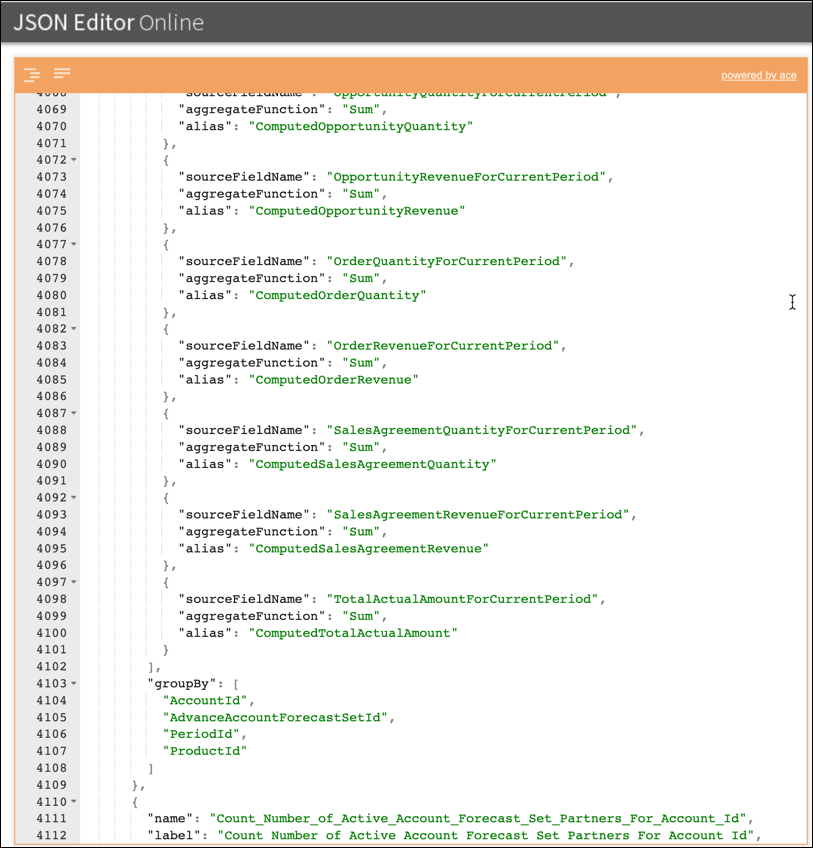
Task: Select the compact JSON toolbar icon
Action: tap(62, 73)
